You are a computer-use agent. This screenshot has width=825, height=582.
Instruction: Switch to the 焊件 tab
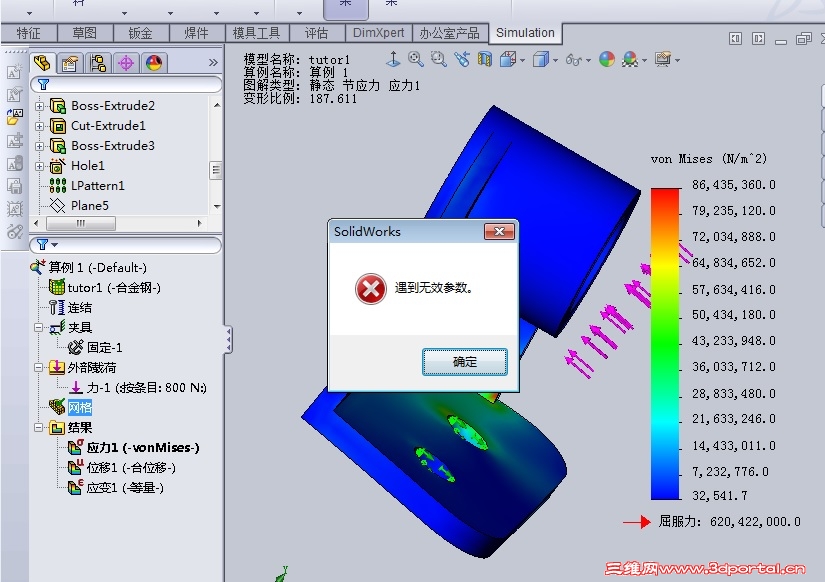tap(196, 33)
